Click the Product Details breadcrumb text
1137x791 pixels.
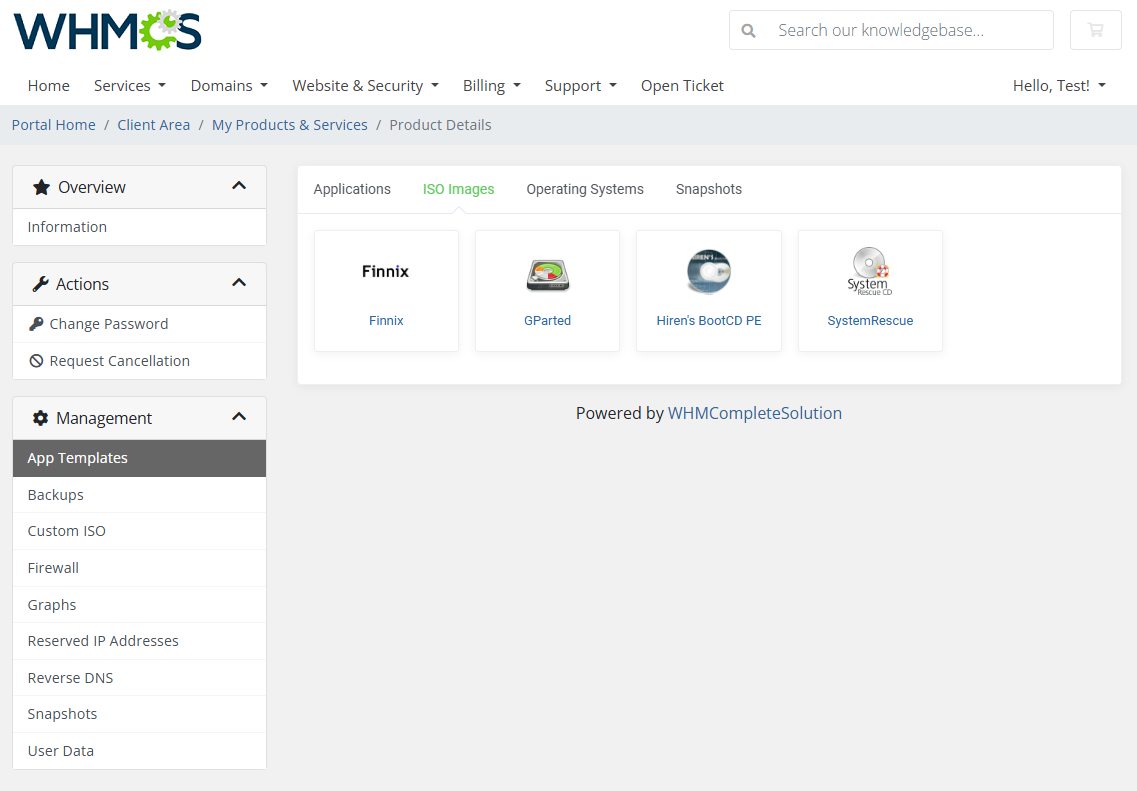[x=440, y=125]
